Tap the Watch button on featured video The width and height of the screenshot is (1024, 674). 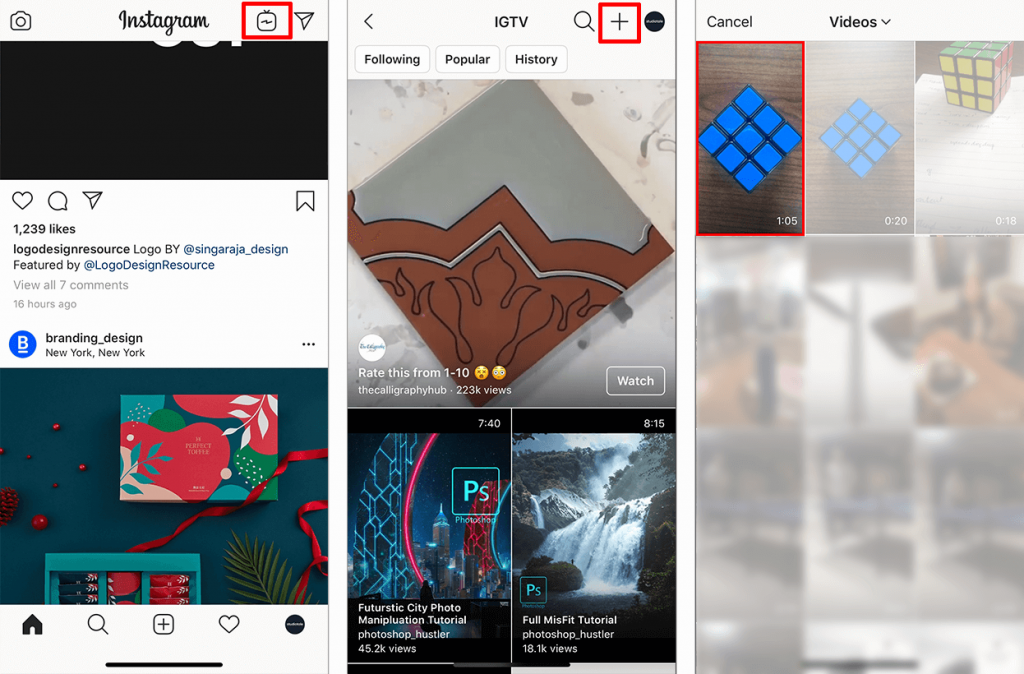tap(635, 381)
